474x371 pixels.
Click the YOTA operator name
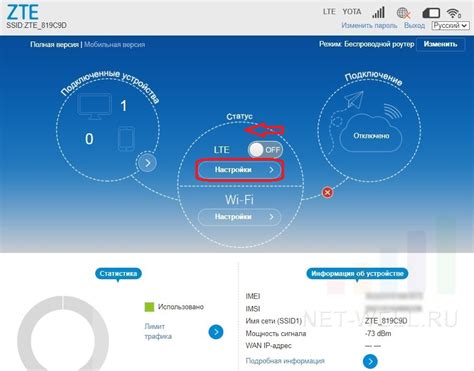coord(352,12)
